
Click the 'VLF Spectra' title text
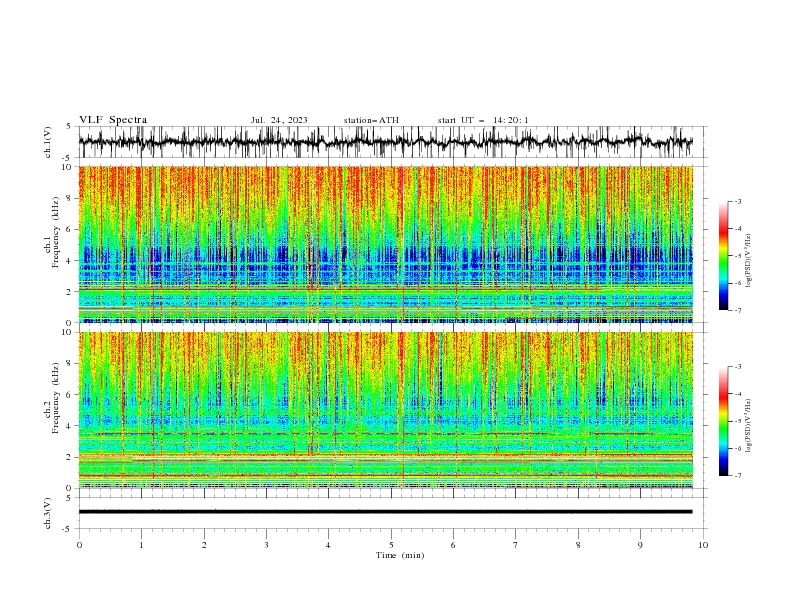click(x=113, y=120)
